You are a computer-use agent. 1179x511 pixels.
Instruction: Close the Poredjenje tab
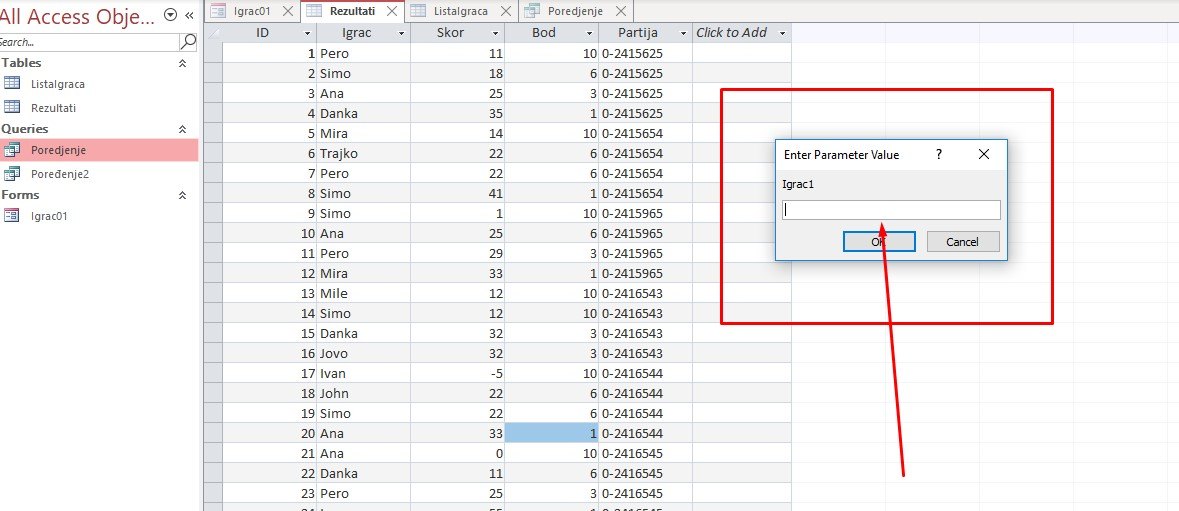point(620,11)
